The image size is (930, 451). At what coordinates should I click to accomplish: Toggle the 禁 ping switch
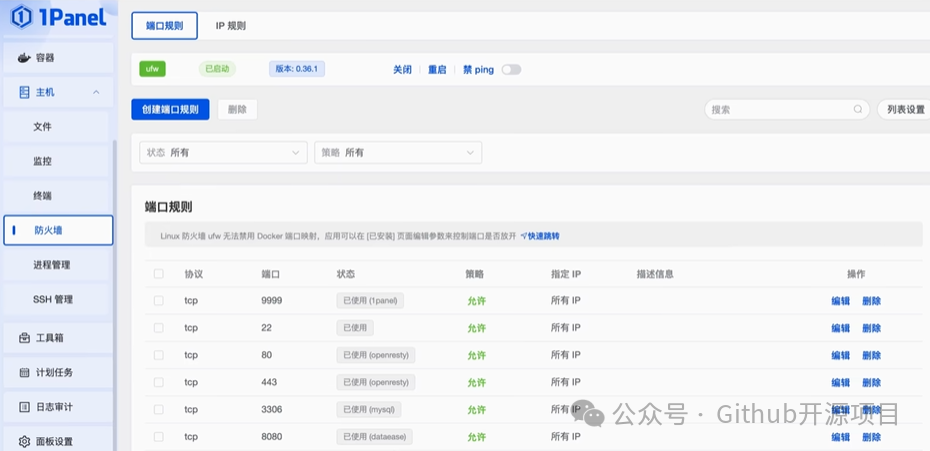511,69
